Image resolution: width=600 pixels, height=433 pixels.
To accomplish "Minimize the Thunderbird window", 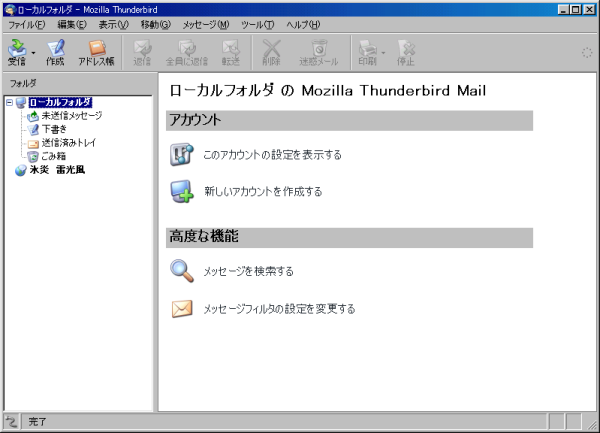I will point(563,10).
